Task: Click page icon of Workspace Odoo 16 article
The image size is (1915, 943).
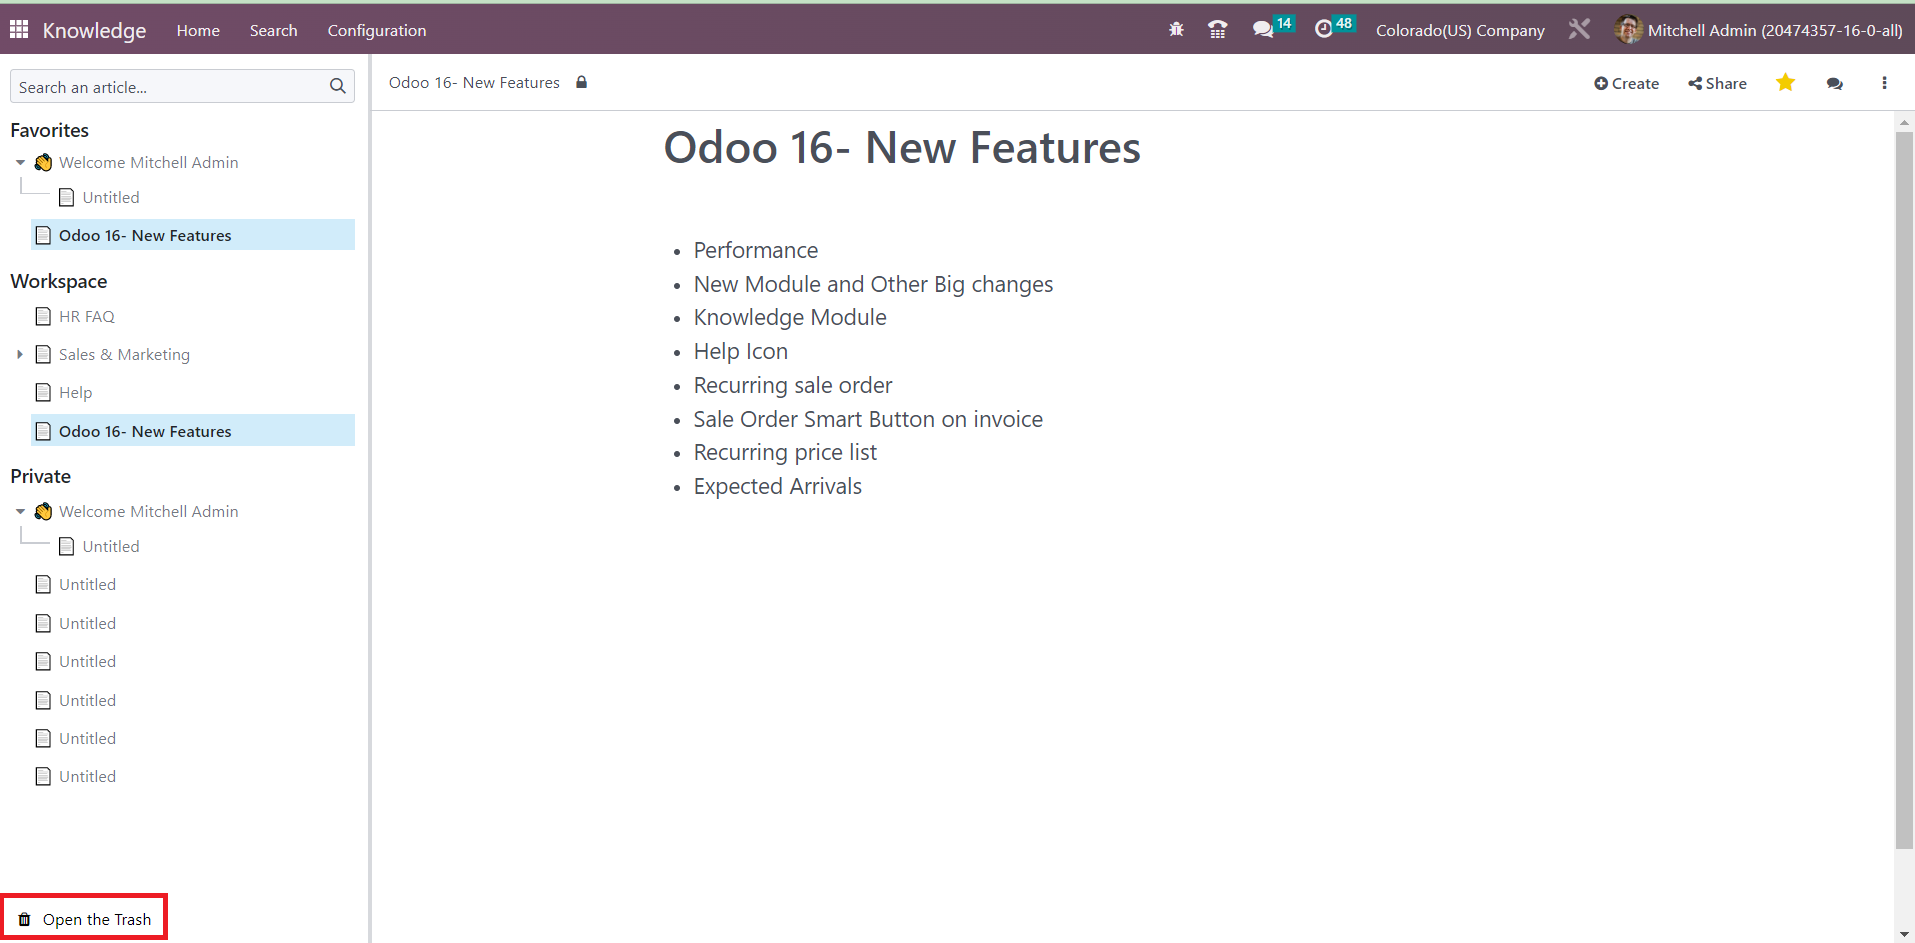Action: 43,431
